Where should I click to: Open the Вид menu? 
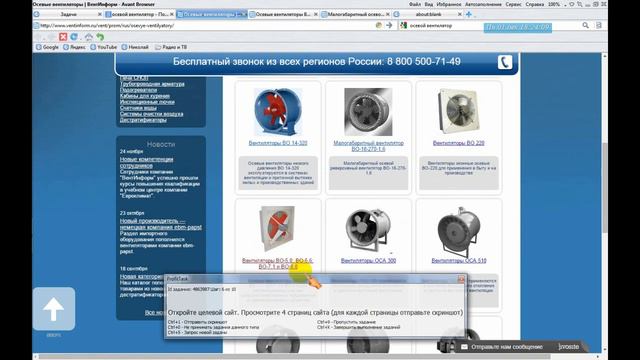pos(429,4)
